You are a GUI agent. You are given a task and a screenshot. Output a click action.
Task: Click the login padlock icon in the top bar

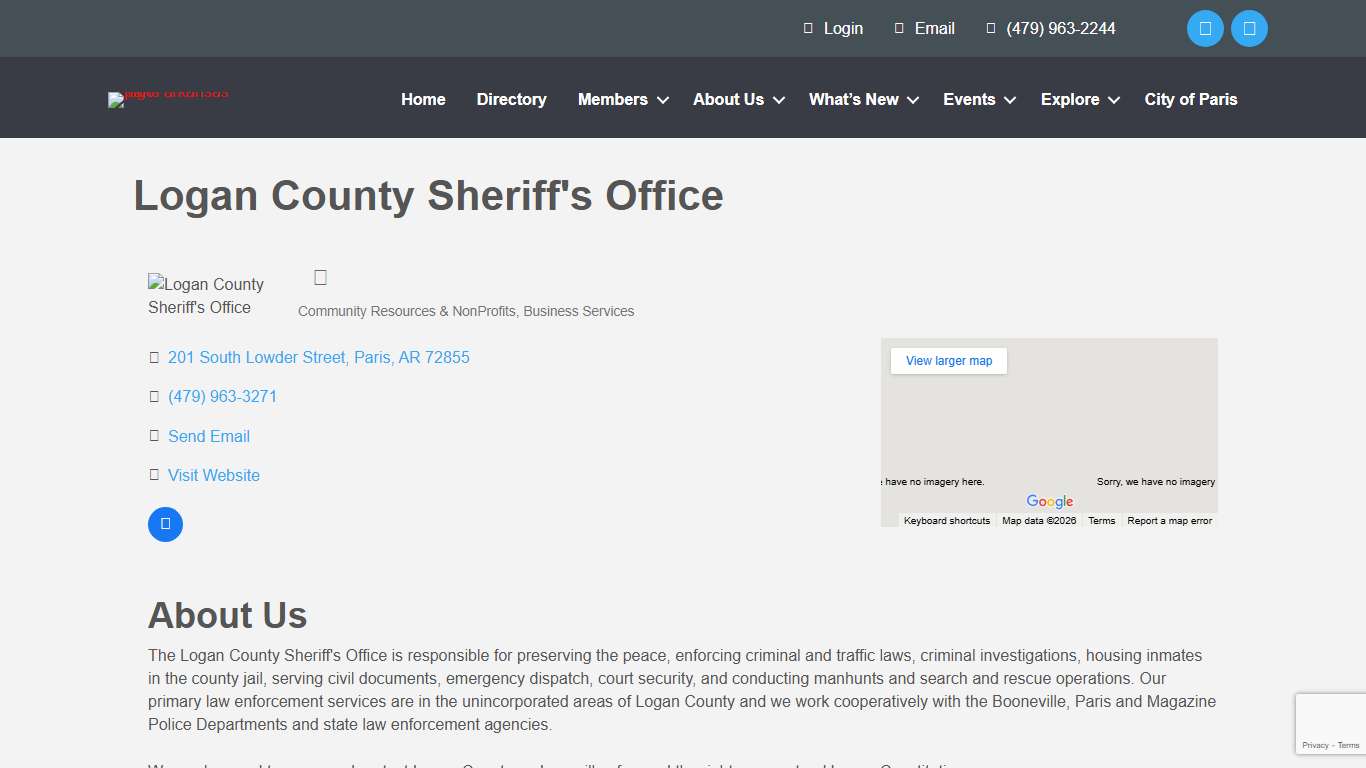pyautogui.click(x=808, y=28)
